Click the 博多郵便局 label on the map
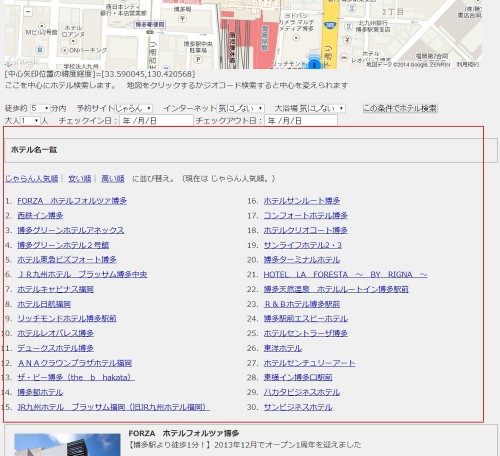This screenshot has width=500, height=456. (150, 24)
